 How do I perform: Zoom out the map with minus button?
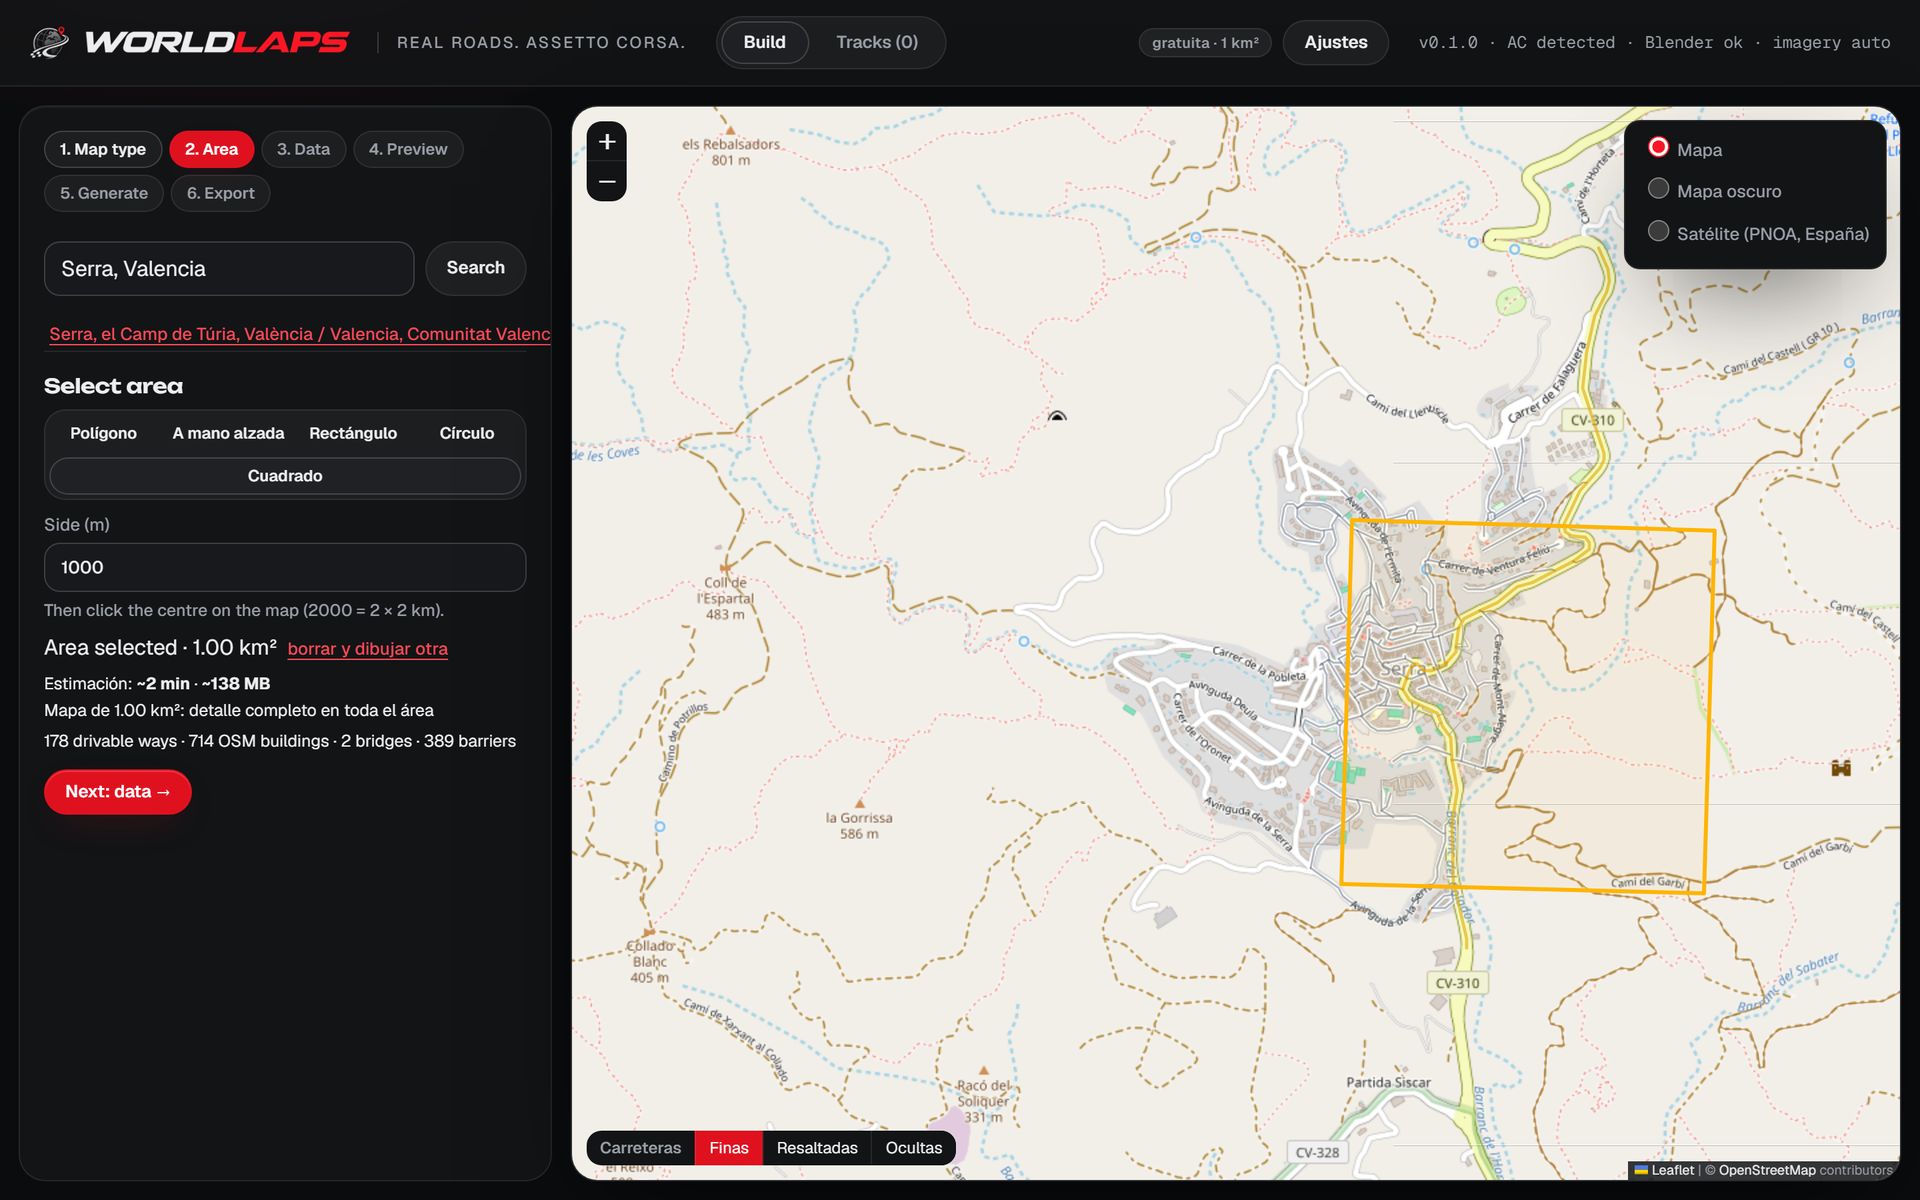607,182
